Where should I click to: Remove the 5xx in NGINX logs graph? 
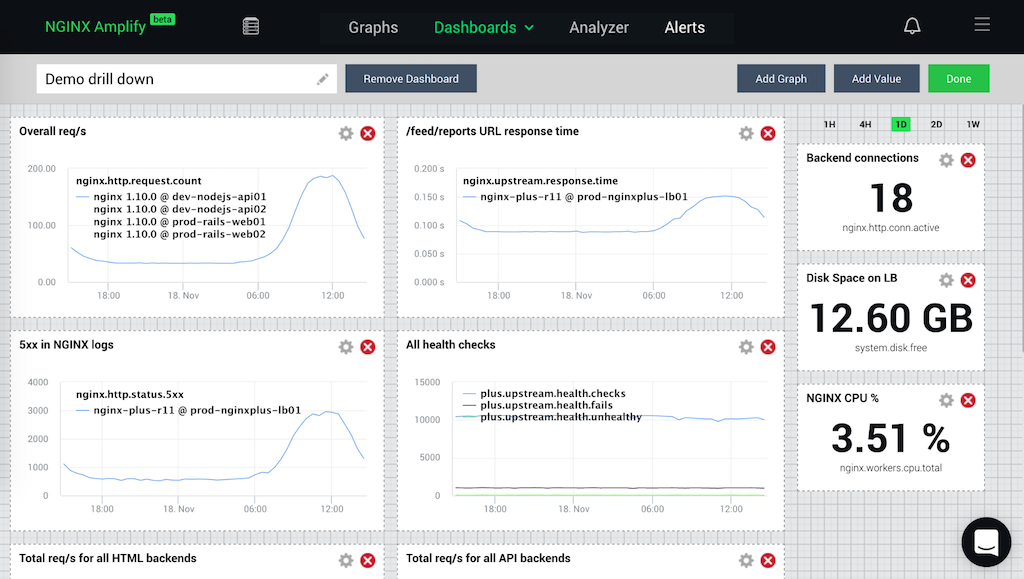[x=368, y=347]
